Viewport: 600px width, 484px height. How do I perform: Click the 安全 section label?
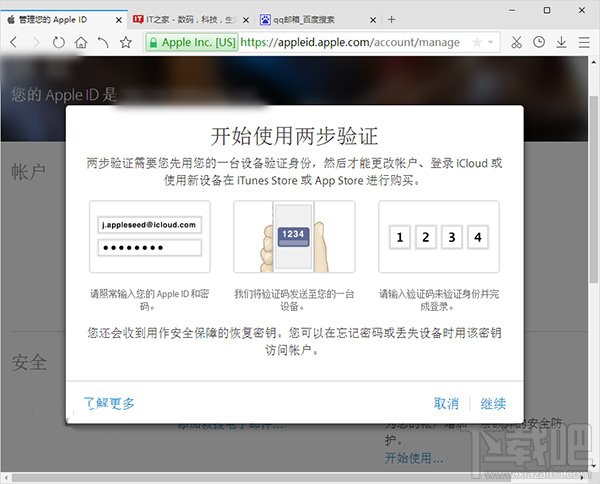click(x=29, y=362)
